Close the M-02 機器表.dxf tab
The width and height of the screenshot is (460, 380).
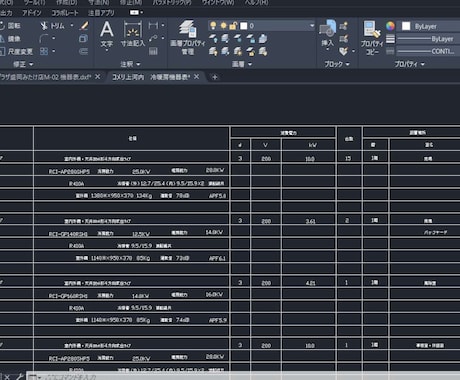click(98, 77)
